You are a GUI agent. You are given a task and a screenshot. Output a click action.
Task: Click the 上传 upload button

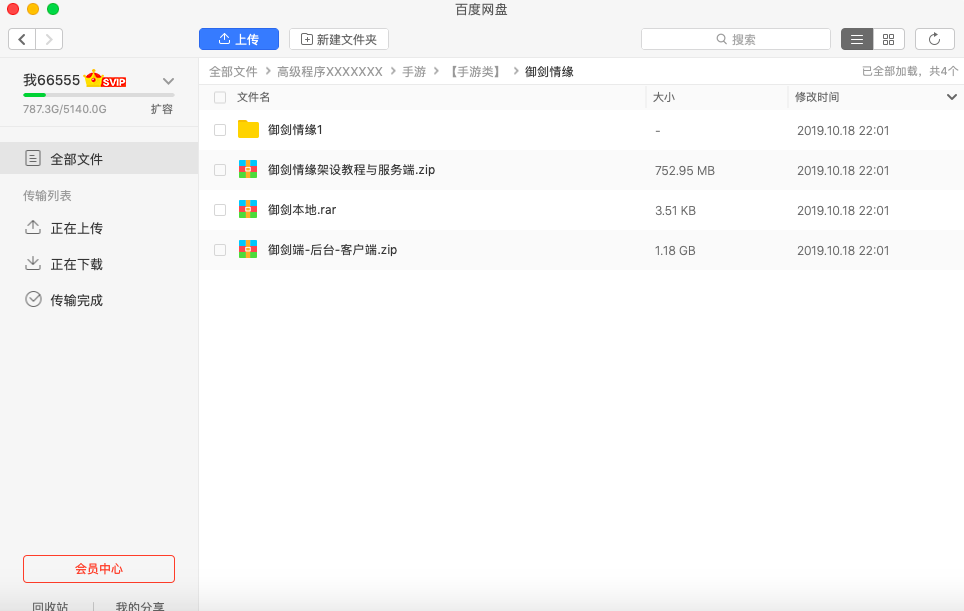point(239,39)
